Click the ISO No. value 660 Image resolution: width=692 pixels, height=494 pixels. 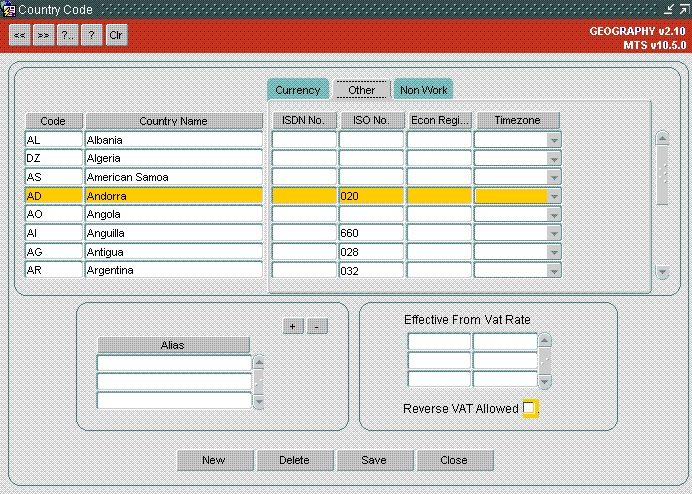[x=371, y=233]
